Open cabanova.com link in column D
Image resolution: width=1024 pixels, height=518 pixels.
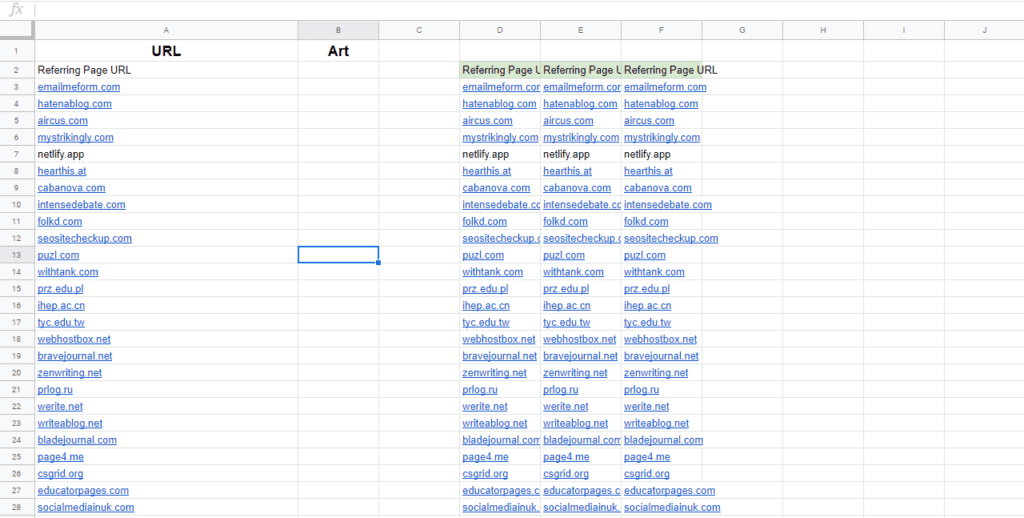coord(496,188)
